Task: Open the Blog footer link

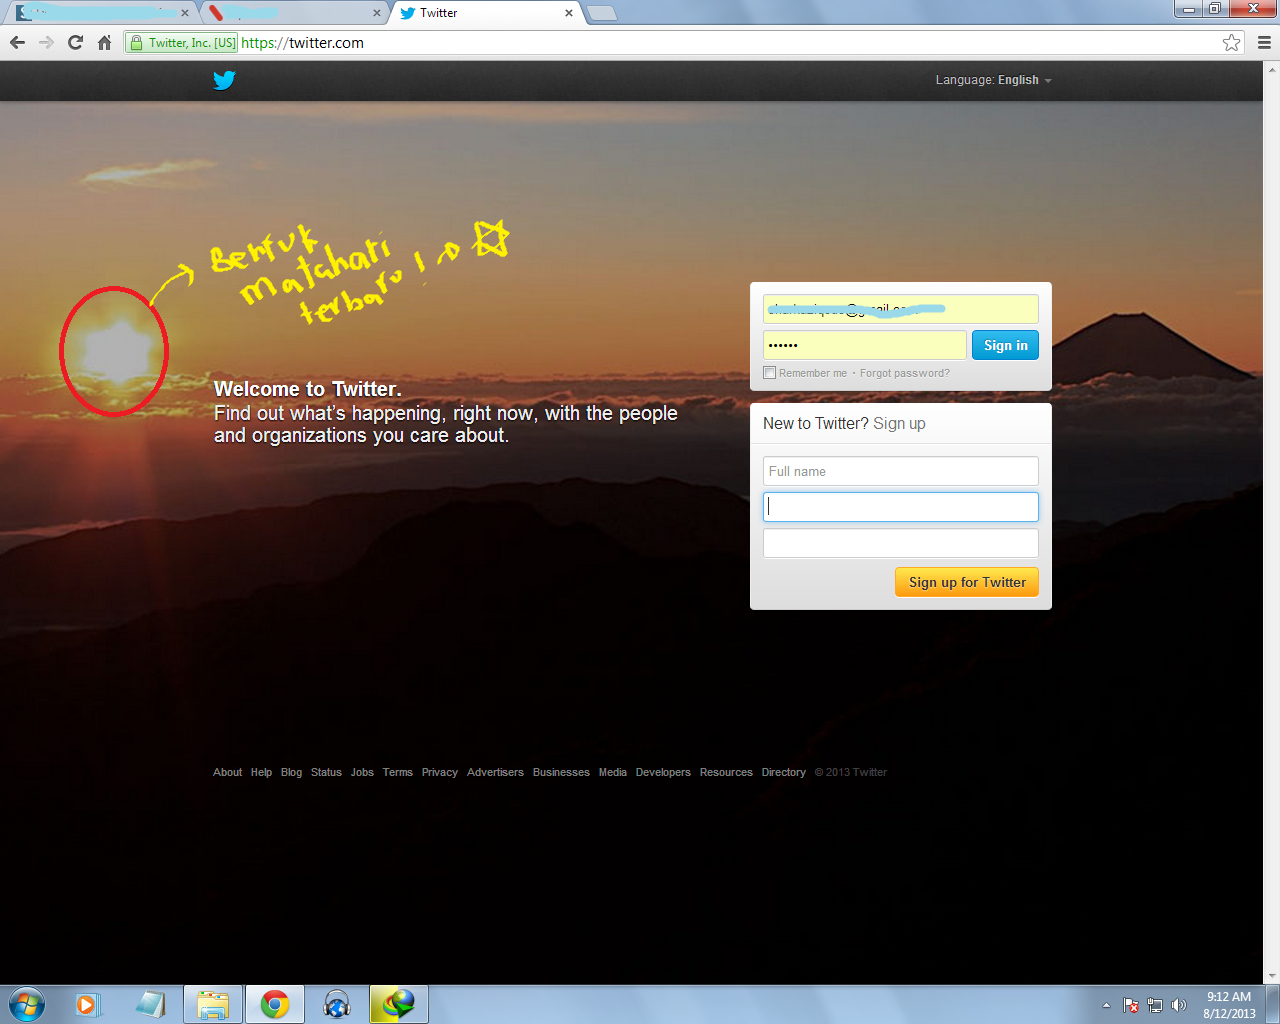Action: 291,772
